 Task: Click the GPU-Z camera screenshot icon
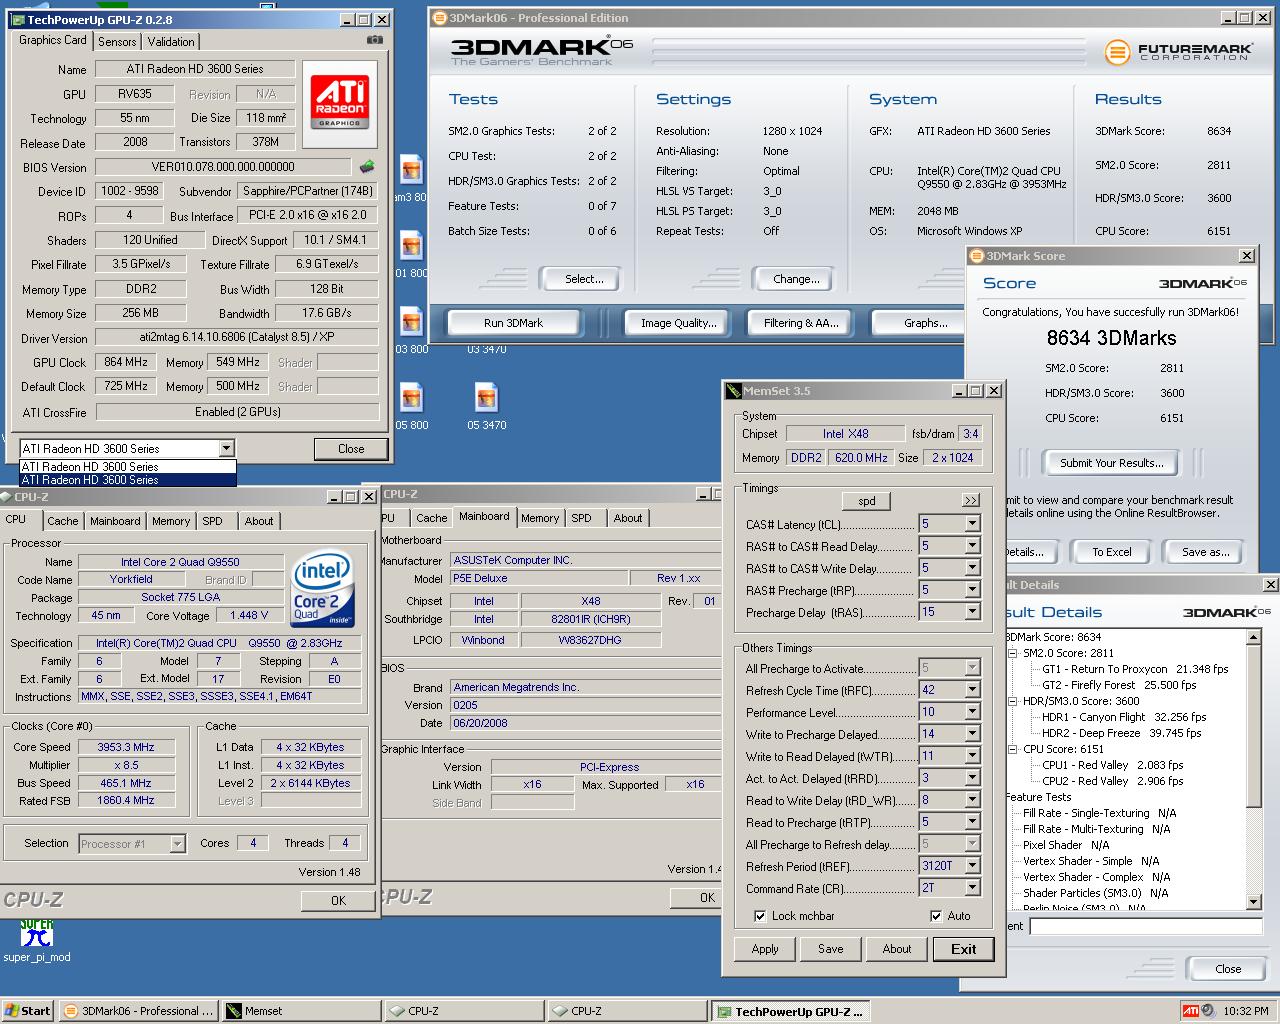tap(375, 40)
